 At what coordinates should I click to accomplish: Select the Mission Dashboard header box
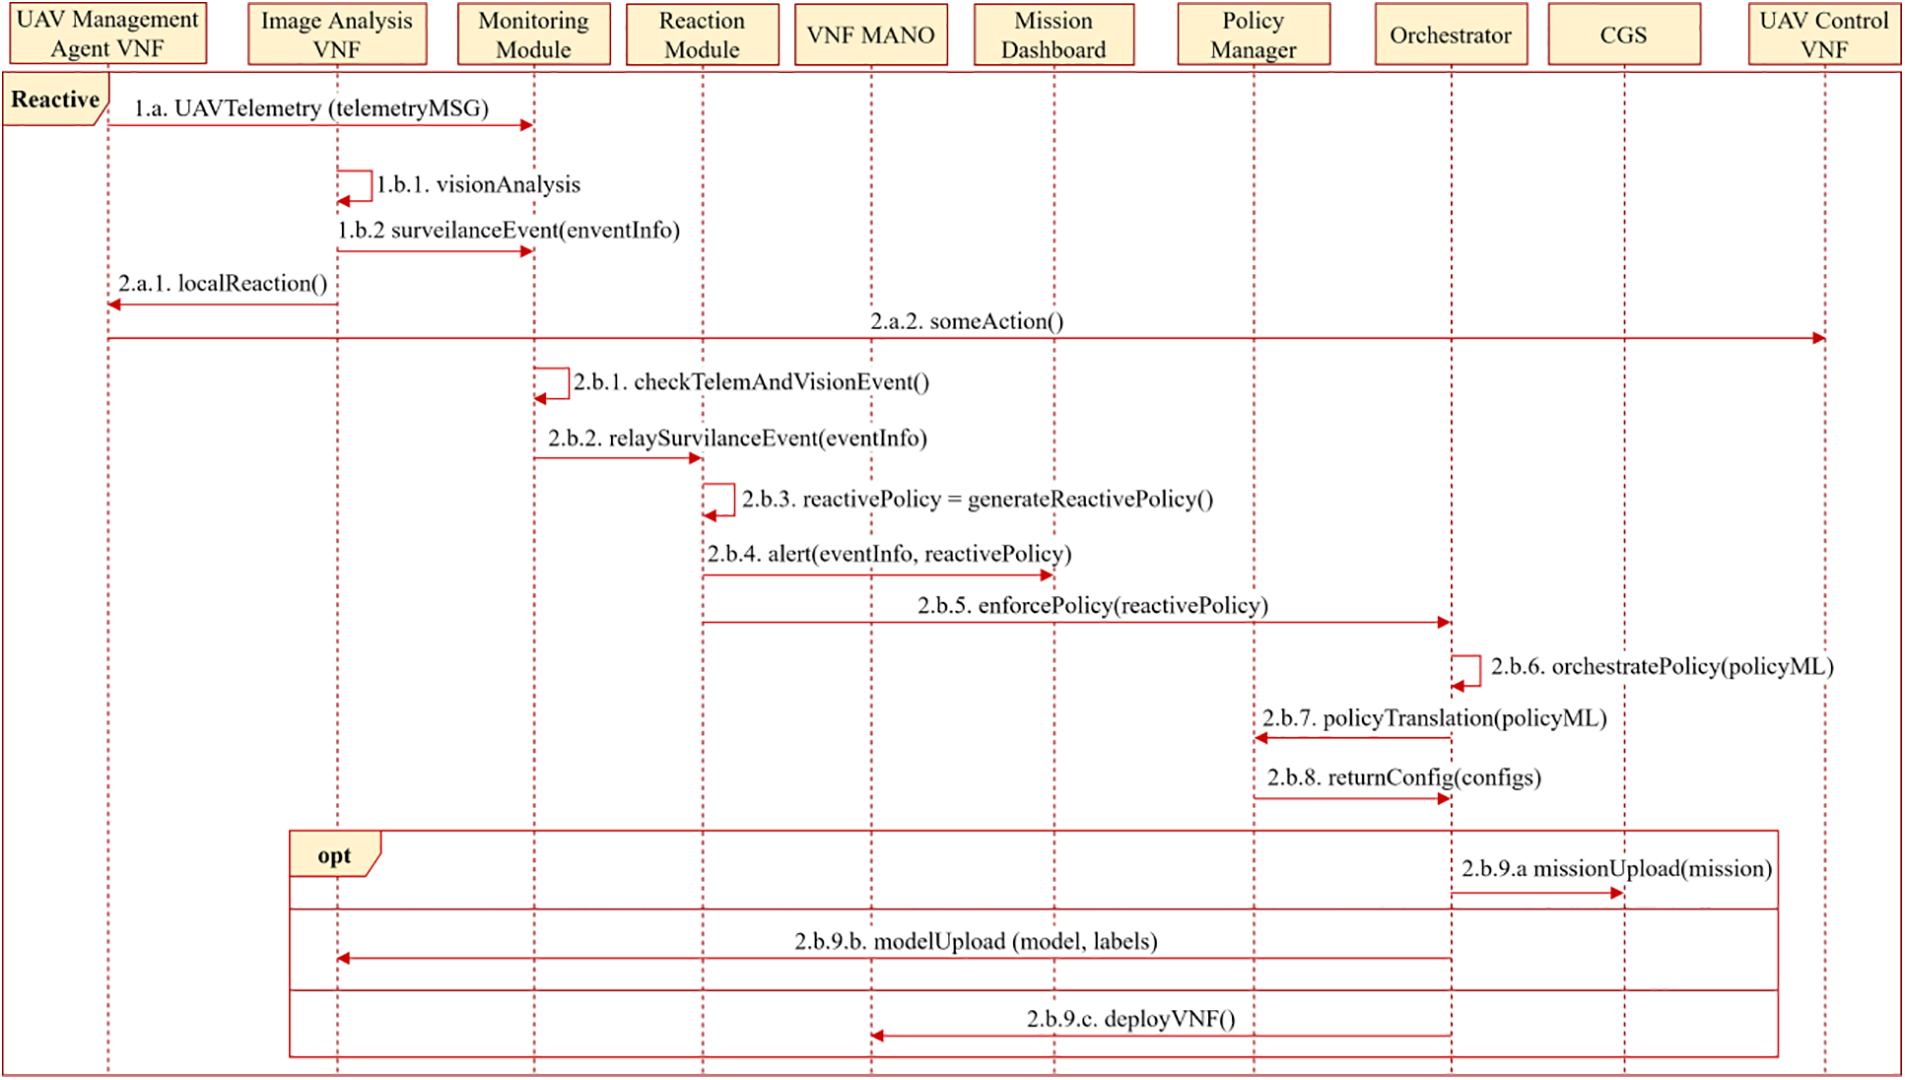tap(1054, 34)
